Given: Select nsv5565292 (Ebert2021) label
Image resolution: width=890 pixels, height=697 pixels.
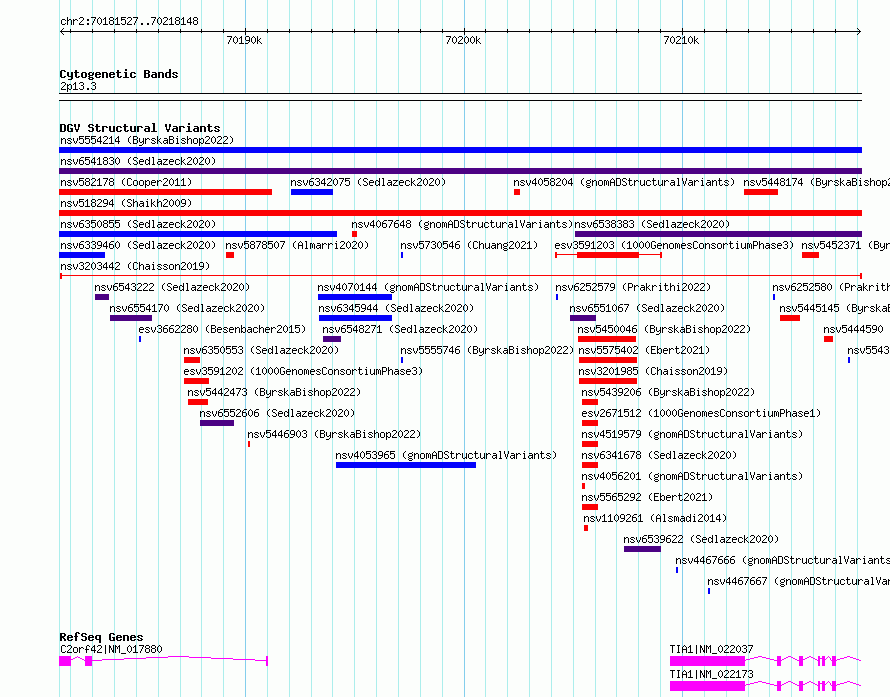Looking at the screenshot, I should [x=647, y=497].
